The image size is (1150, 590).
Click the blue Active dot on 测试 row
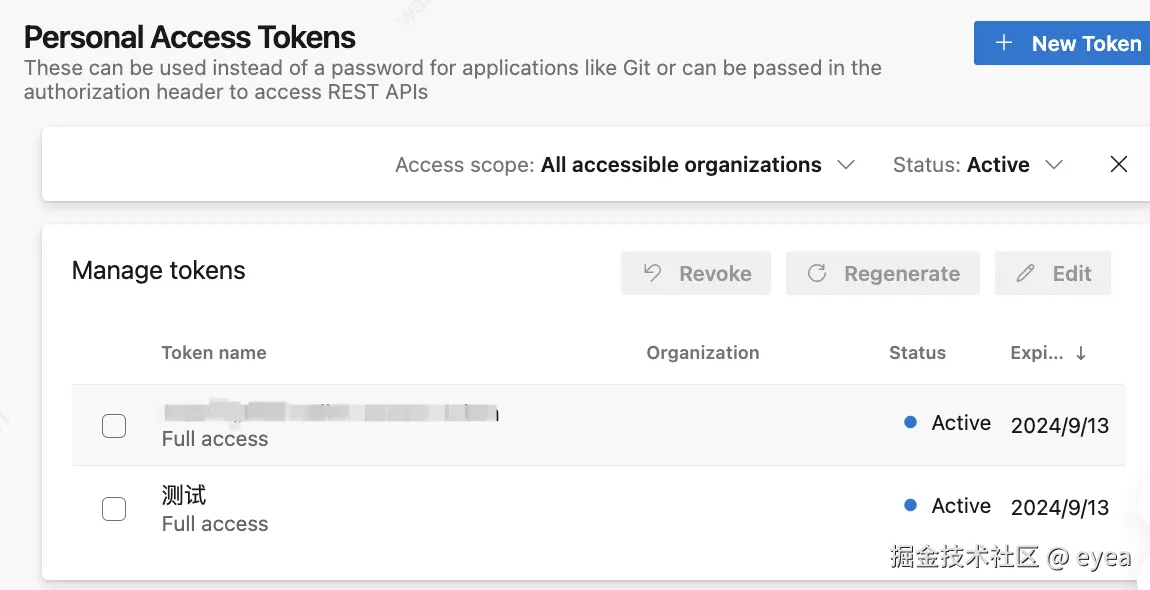[x=910, y=506]
